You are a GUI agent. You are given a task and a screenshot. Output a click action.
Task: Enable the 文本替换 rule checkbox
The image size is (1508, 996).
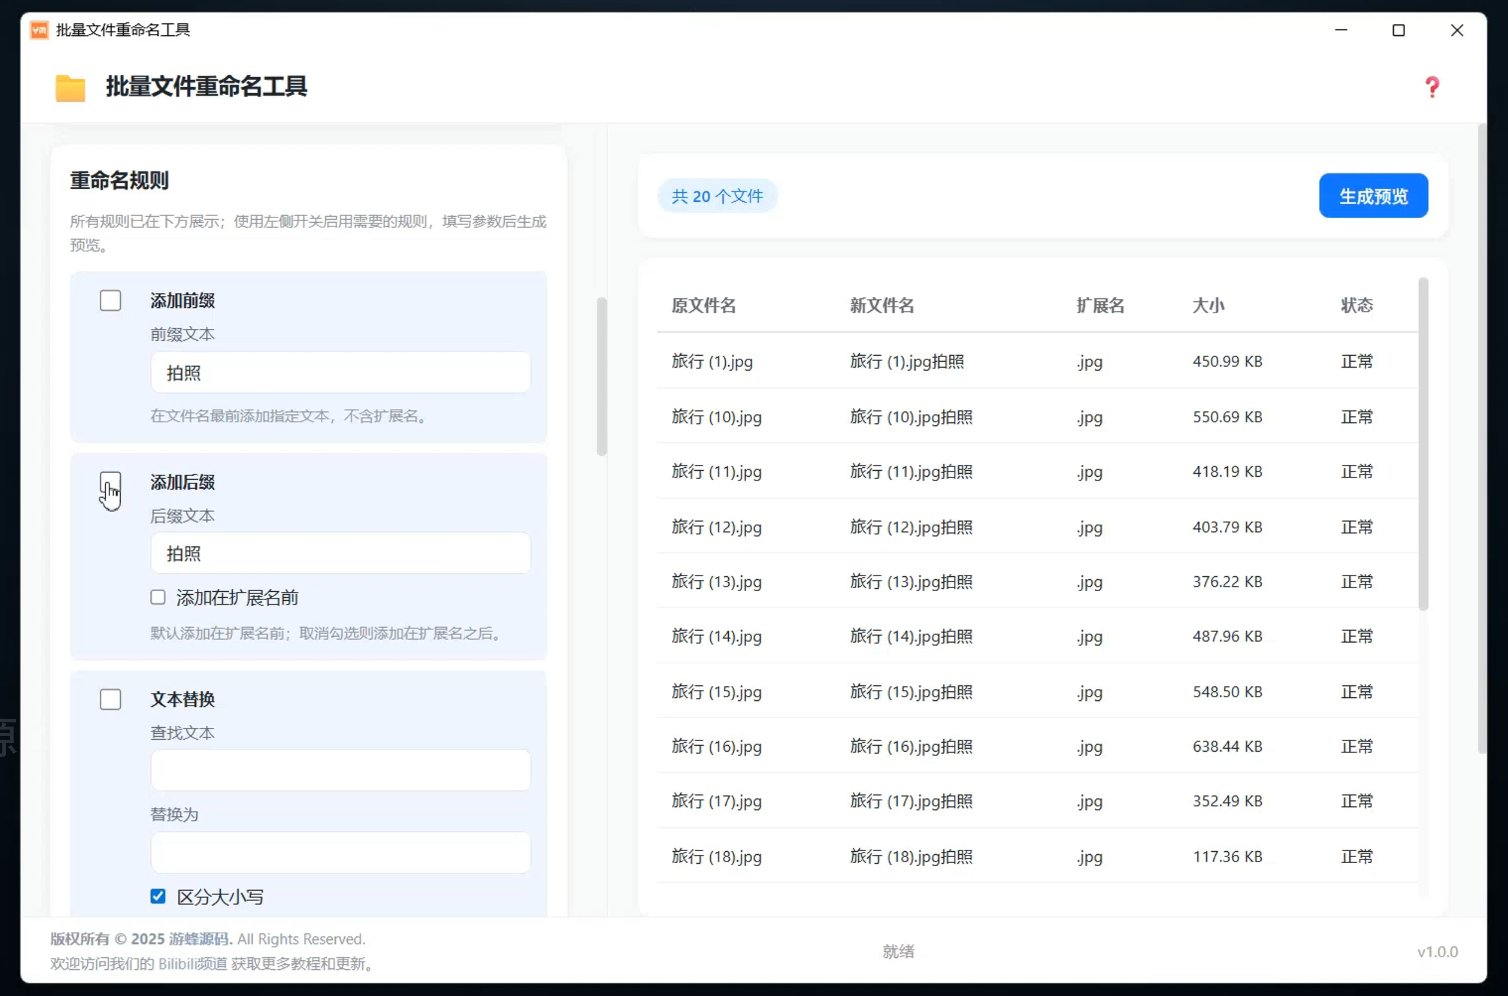(x=111, y=699)
